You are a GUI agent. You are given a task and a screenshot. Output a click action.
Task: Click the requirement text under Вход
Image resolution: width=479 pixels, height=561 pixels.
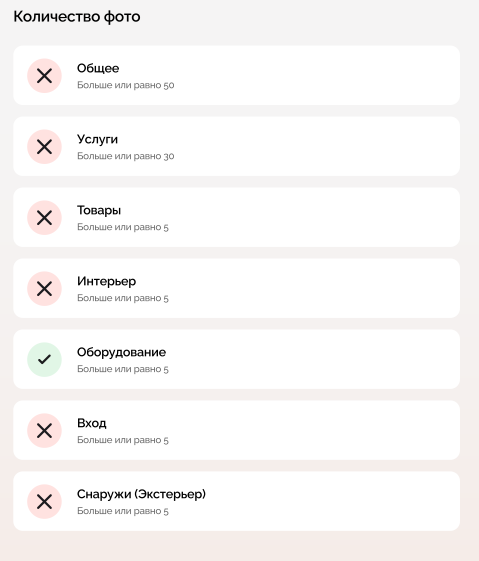(x=123, y=440)
